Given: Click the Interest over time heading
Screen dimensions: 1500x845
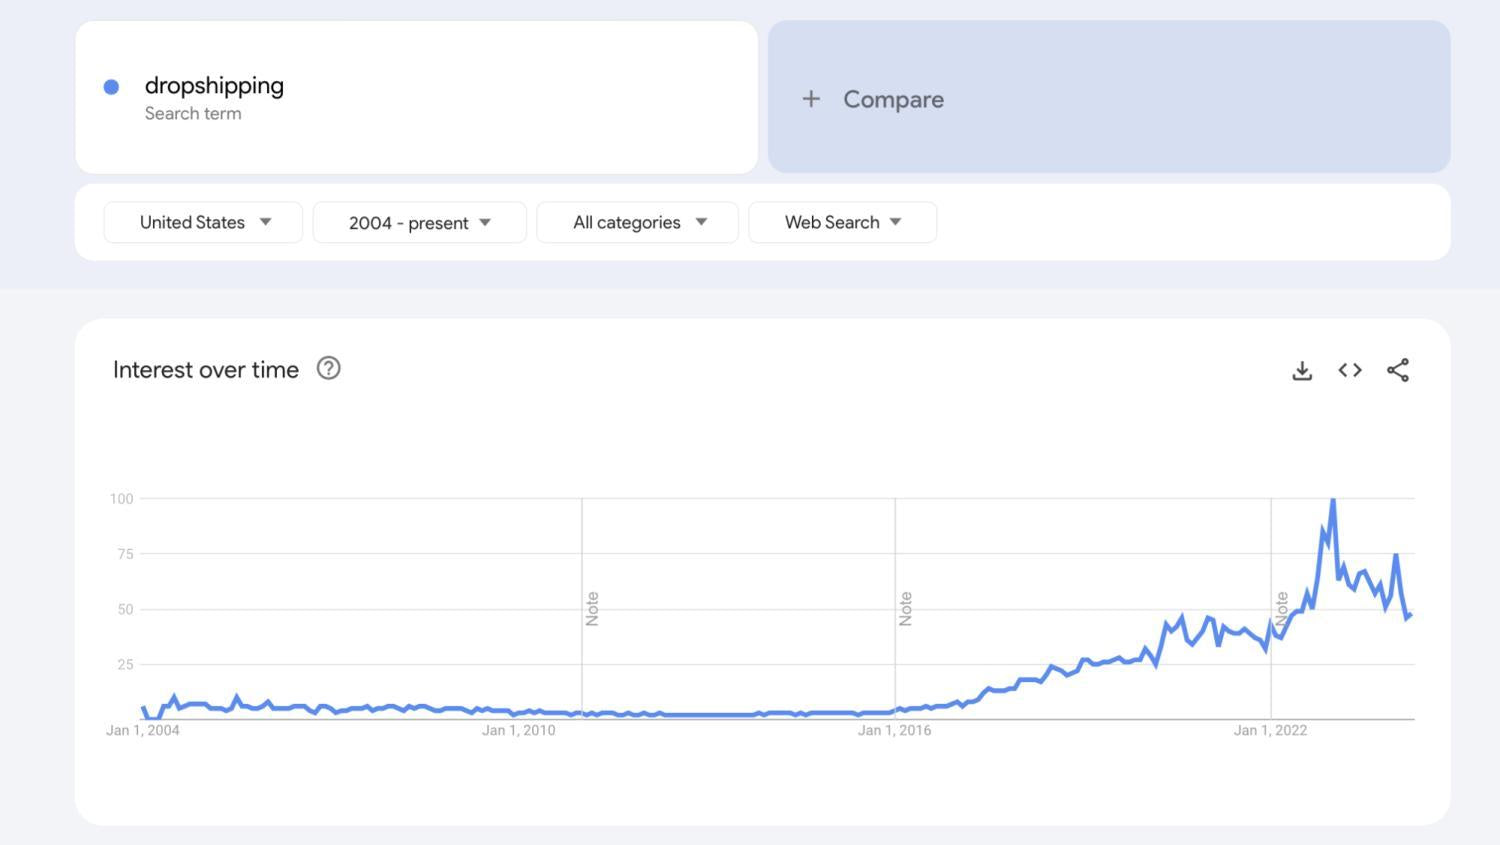Looking at the screenshot, I should (205, 369).
